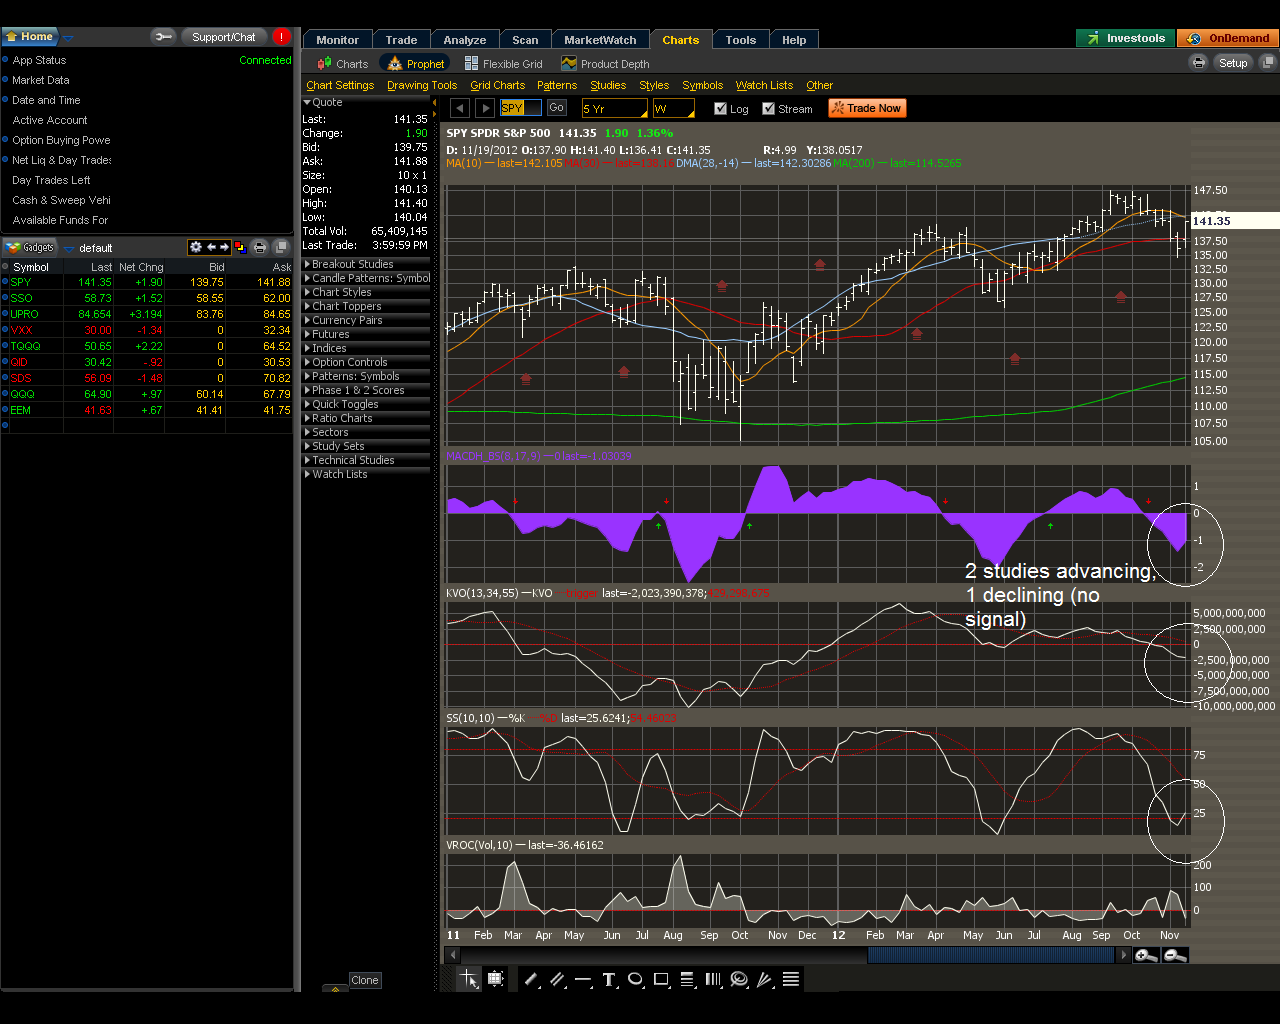1280x1024 pixels.
Task: Select the Text drawing tool
Action: (x=608, y=979)
